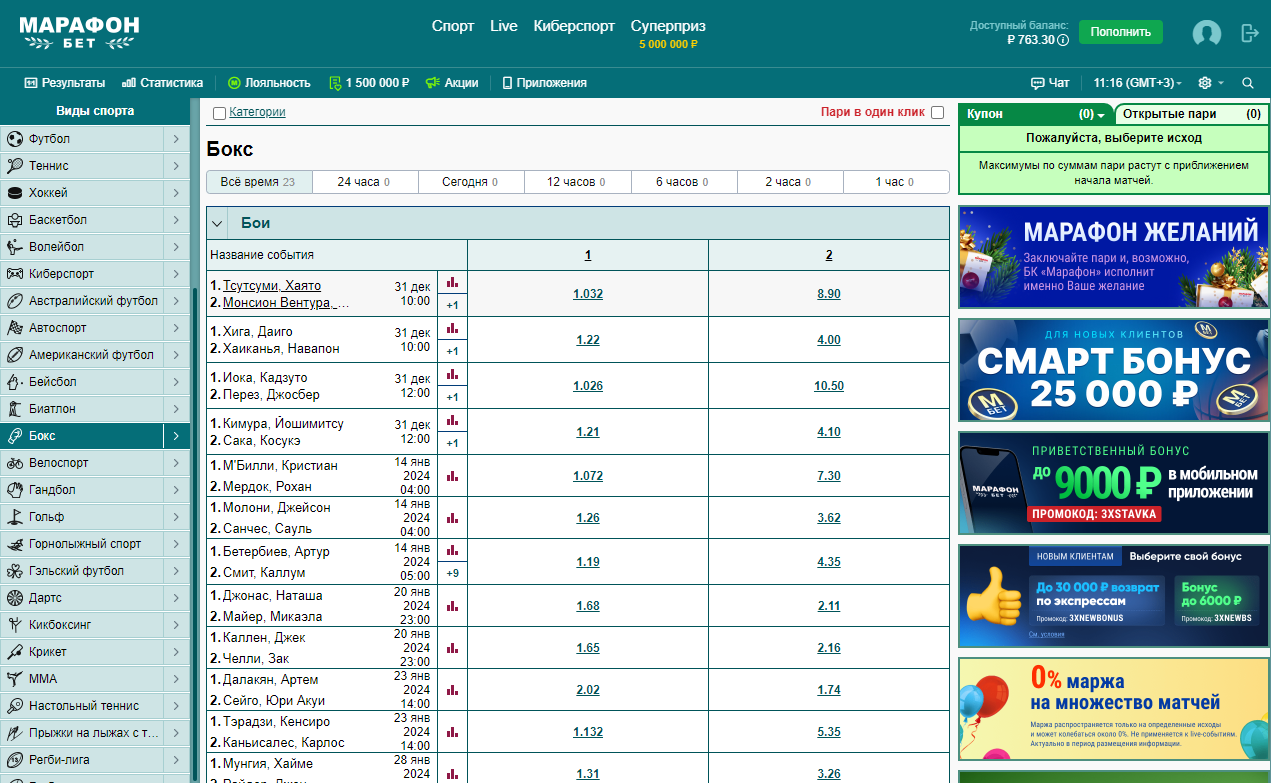Toggle the Категории checkbox
Screen dimensions: 1271x783
(219, 113)
